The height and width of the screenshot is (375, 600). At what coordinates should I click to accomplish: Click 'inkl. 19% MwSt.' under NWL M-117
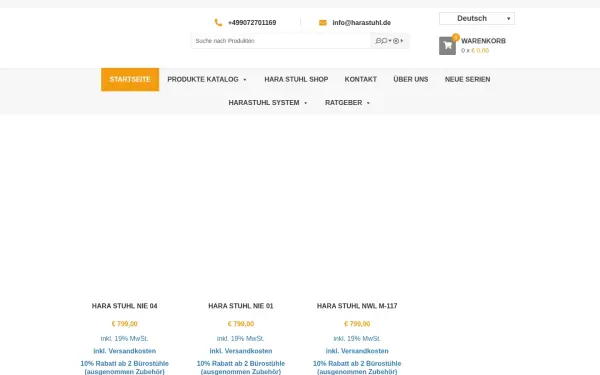[x=357, y=339]
